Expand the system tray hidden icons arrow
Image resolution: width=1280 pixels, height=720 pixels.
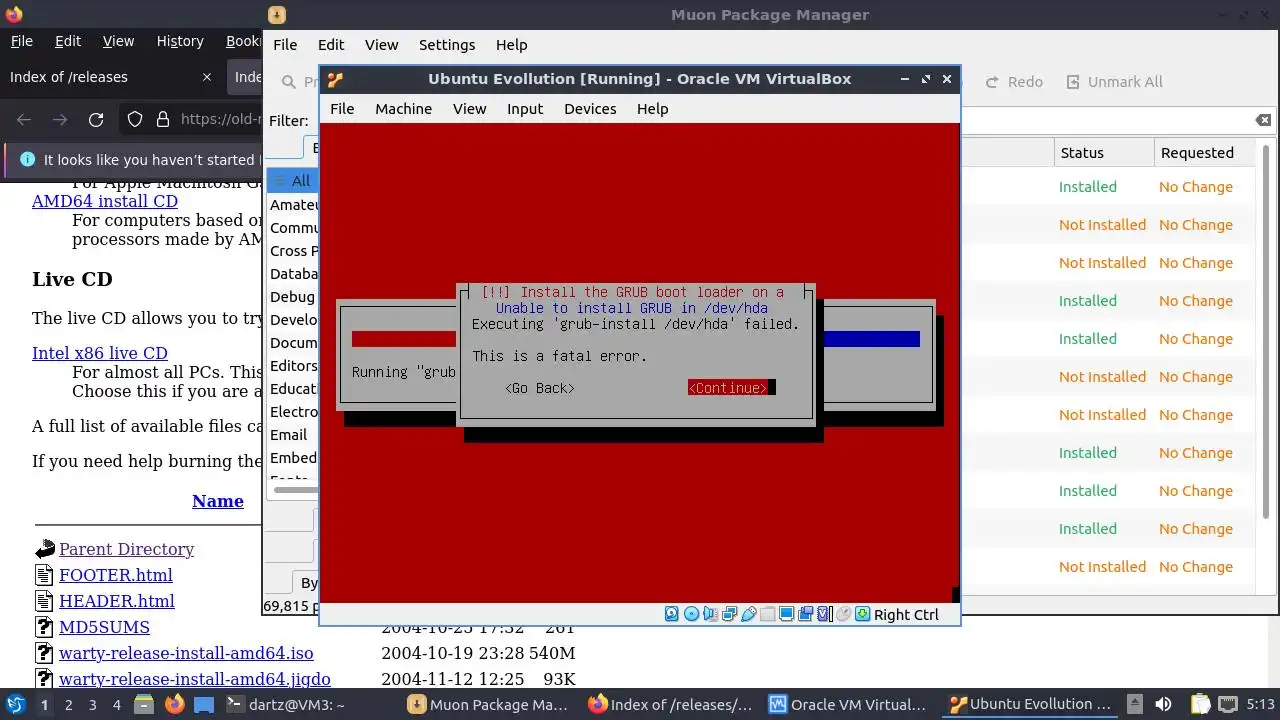(x=1135, y=704)
